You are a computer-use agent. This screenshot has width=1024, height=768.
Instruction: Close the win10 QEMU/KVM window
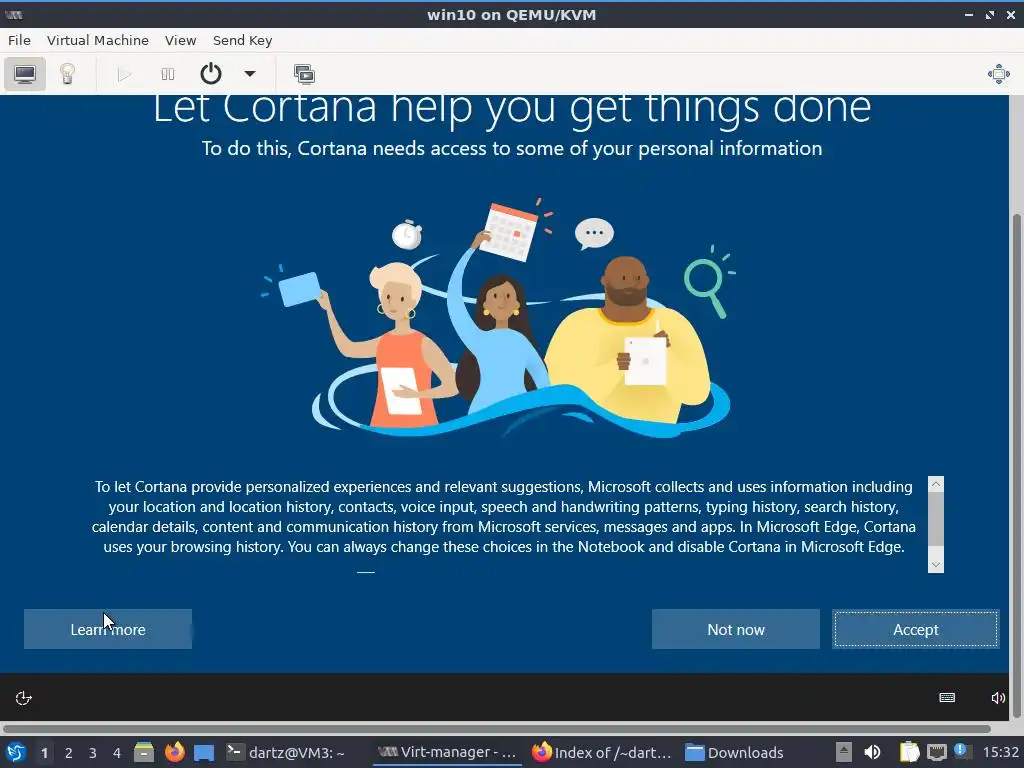(x=1011, y=14)
